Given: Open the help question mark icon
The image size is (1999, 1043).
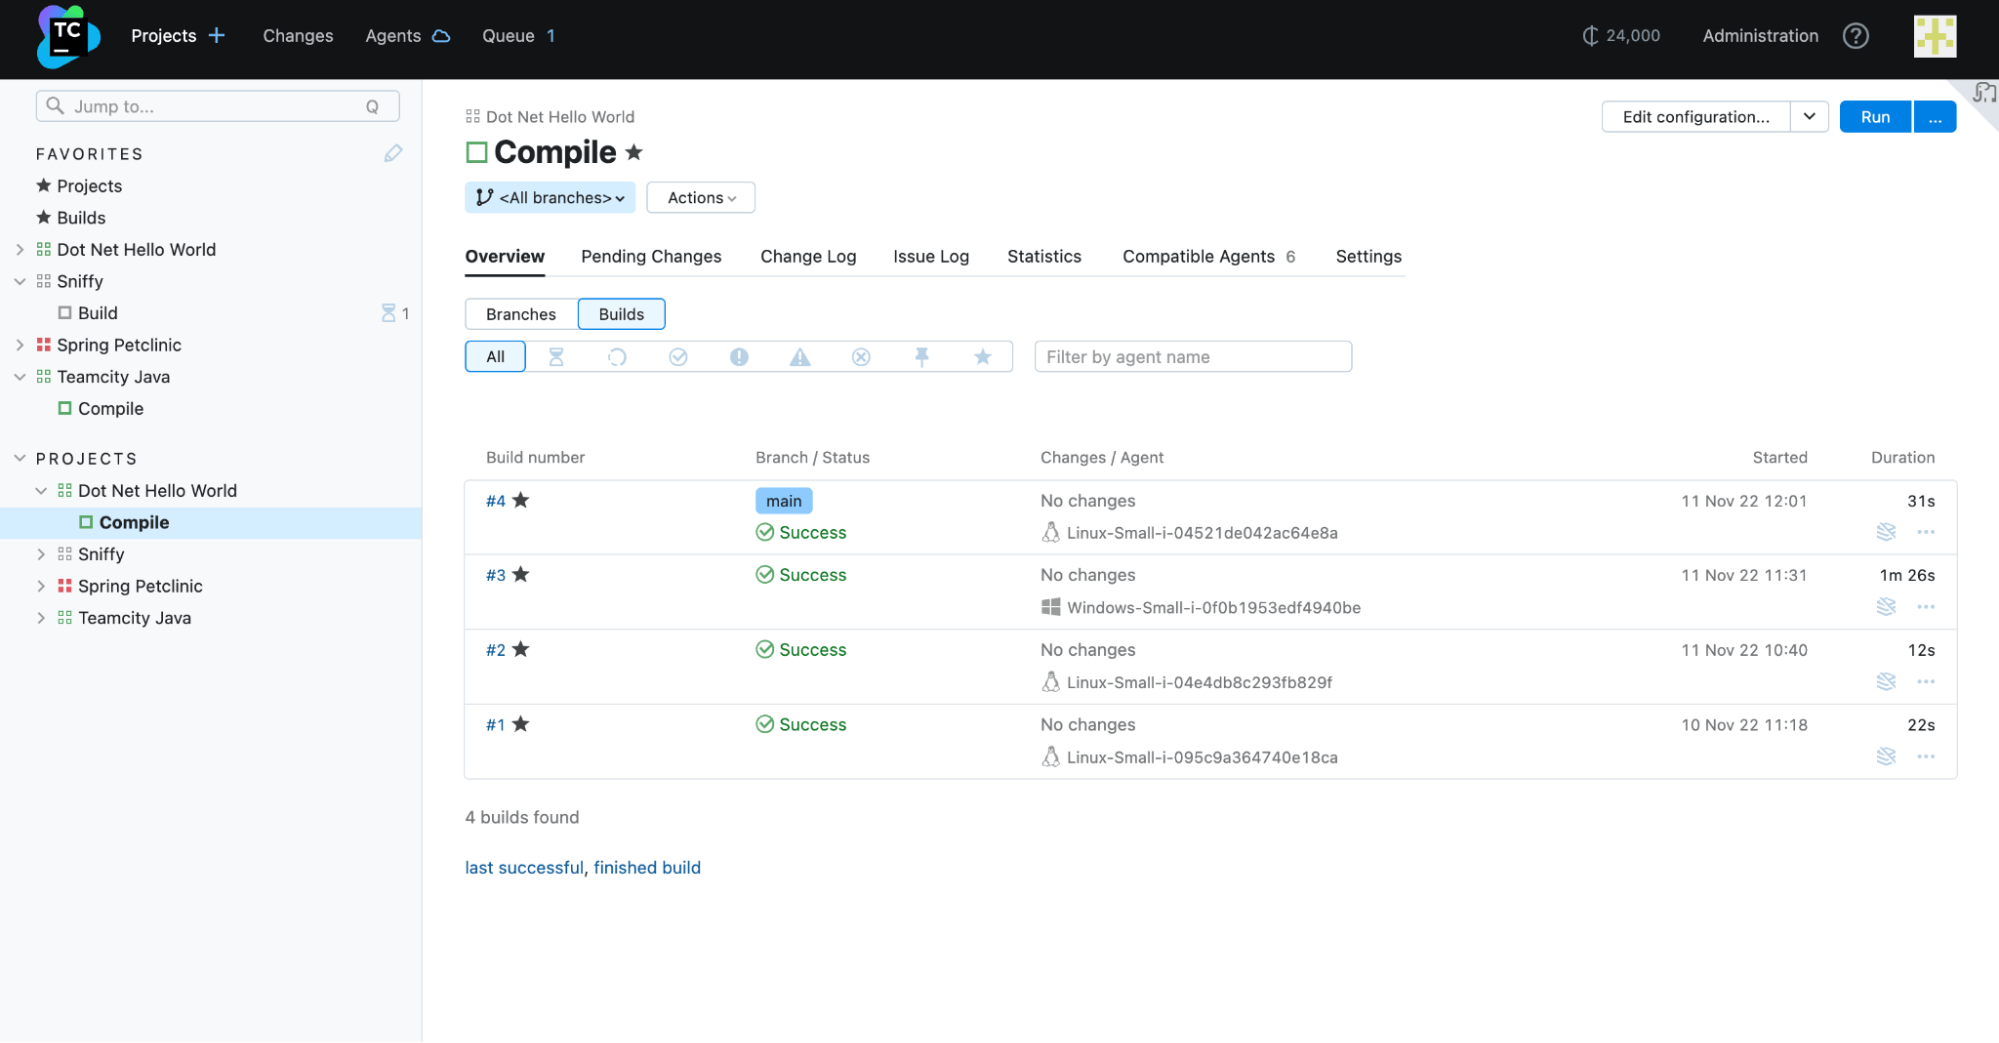Looking at the screenshot, I should pyautogui.click(x=1856, y=36).
